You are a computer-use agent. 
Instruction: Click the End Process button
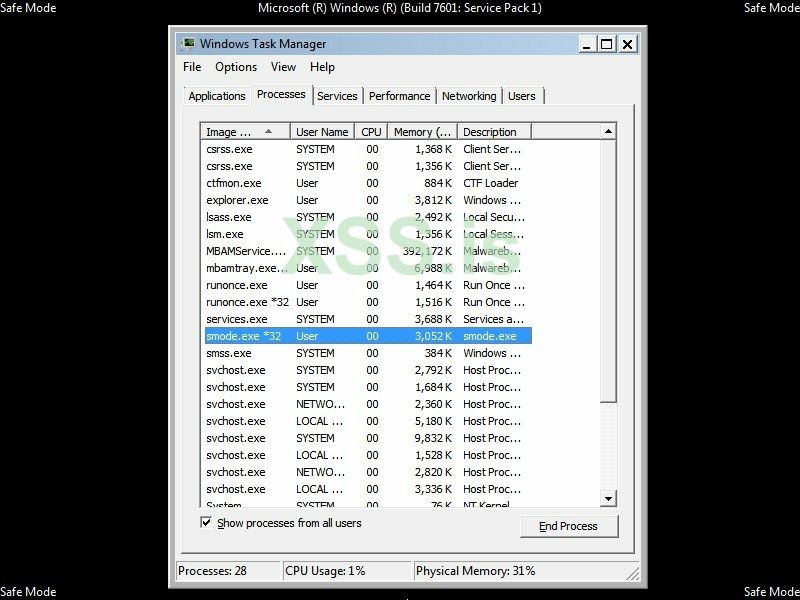click(x=569, y=526)
